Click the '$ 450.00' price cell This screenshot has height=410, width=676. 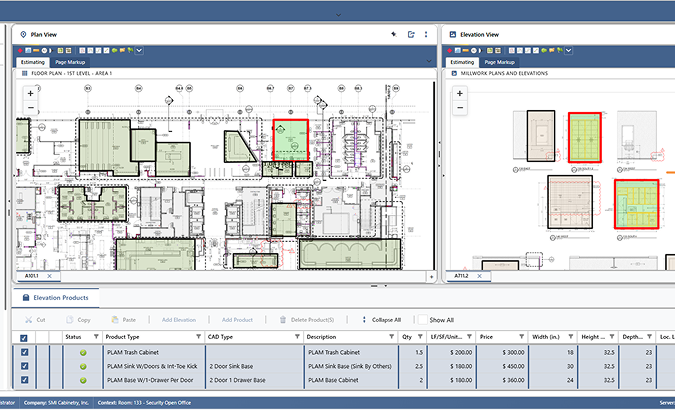point(502,366)
